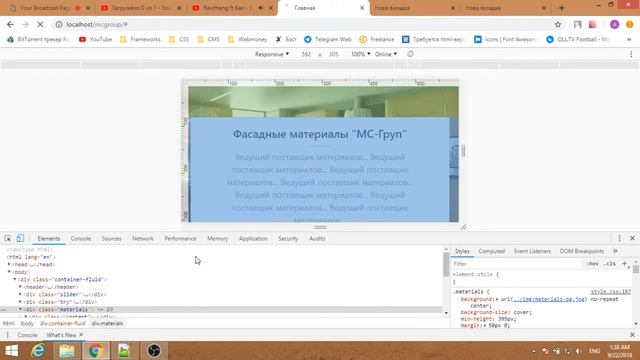Viewport: 640px width, 360px height.
Task: Open the 100% zoom dropdown
Action: click(x=361, y=54)
